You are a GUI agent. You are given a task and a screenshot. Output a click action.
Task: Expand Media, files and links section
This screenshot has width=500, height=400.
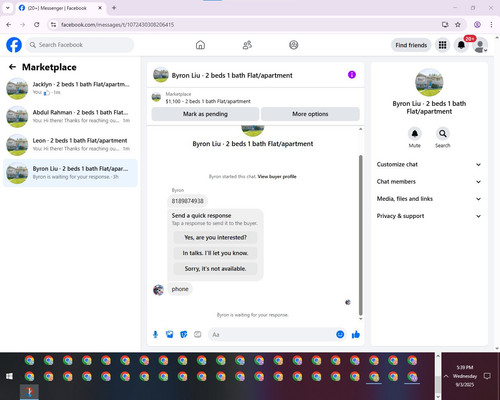(x=429, y=199)
